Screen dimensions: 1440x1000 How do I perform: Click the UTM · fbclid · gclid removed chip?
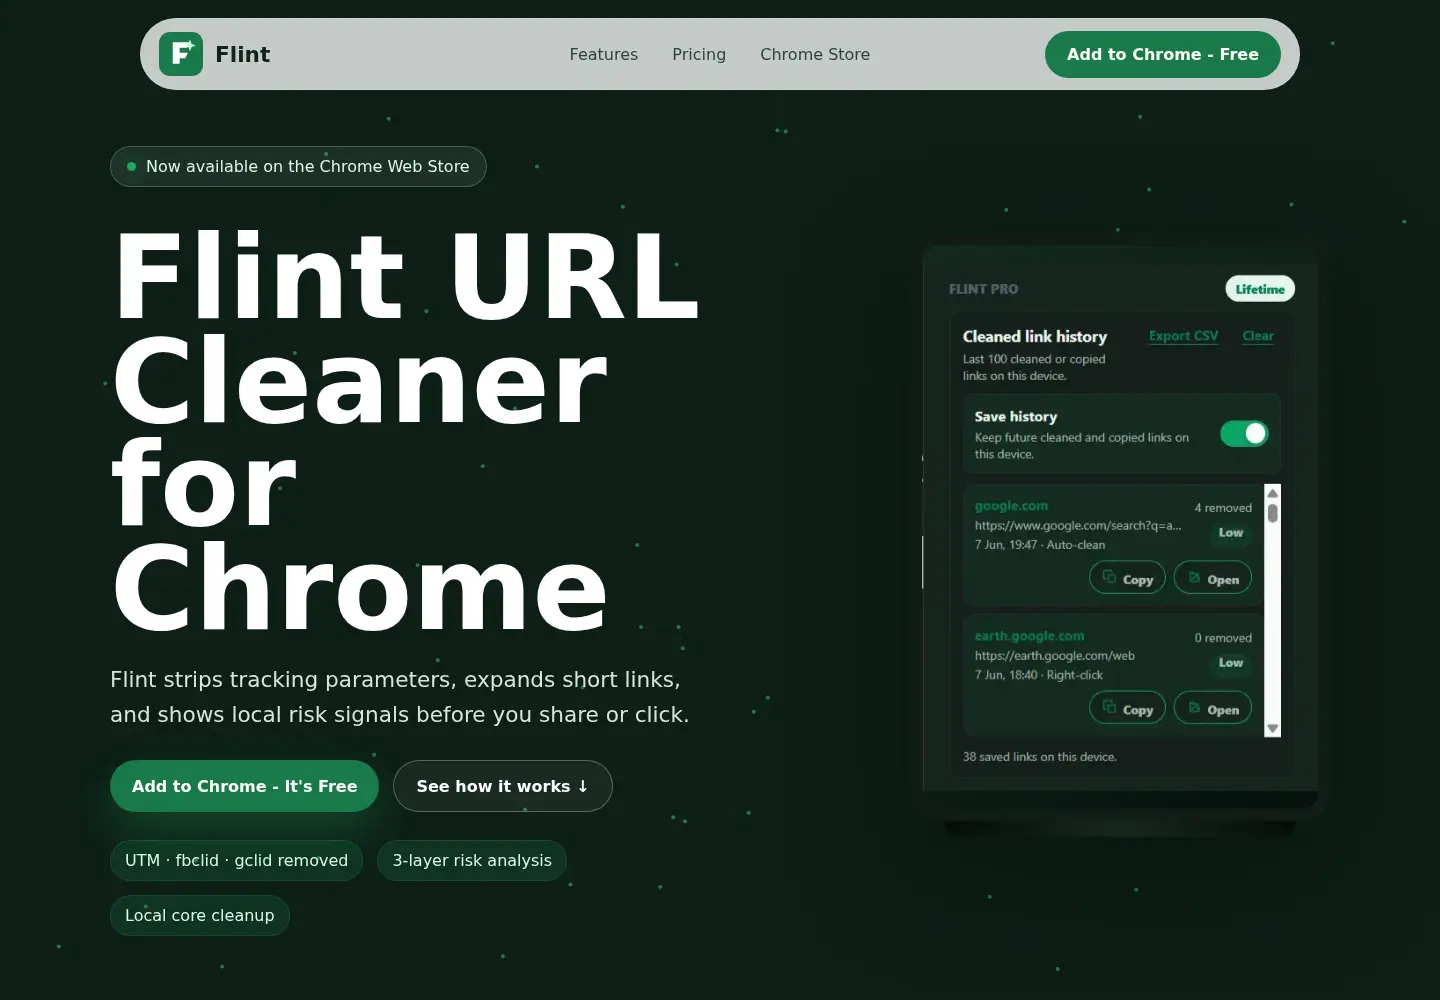click(x=236, y=860)
